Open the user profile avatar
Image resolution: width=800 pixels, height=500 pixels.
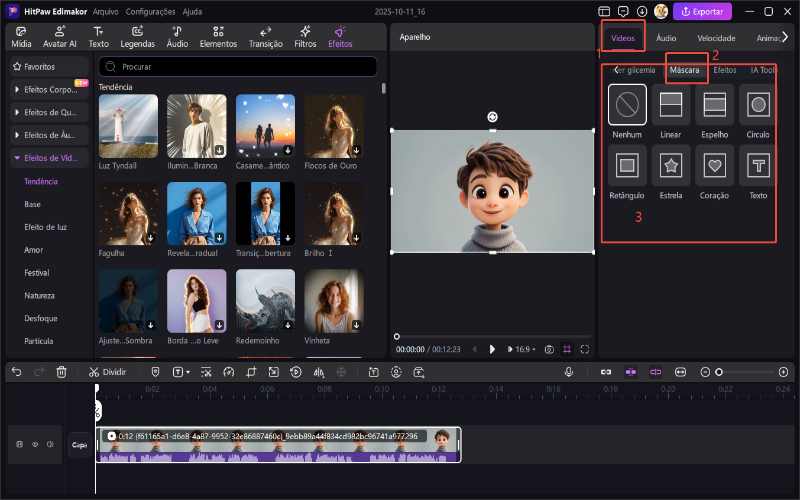coord(661,11)
